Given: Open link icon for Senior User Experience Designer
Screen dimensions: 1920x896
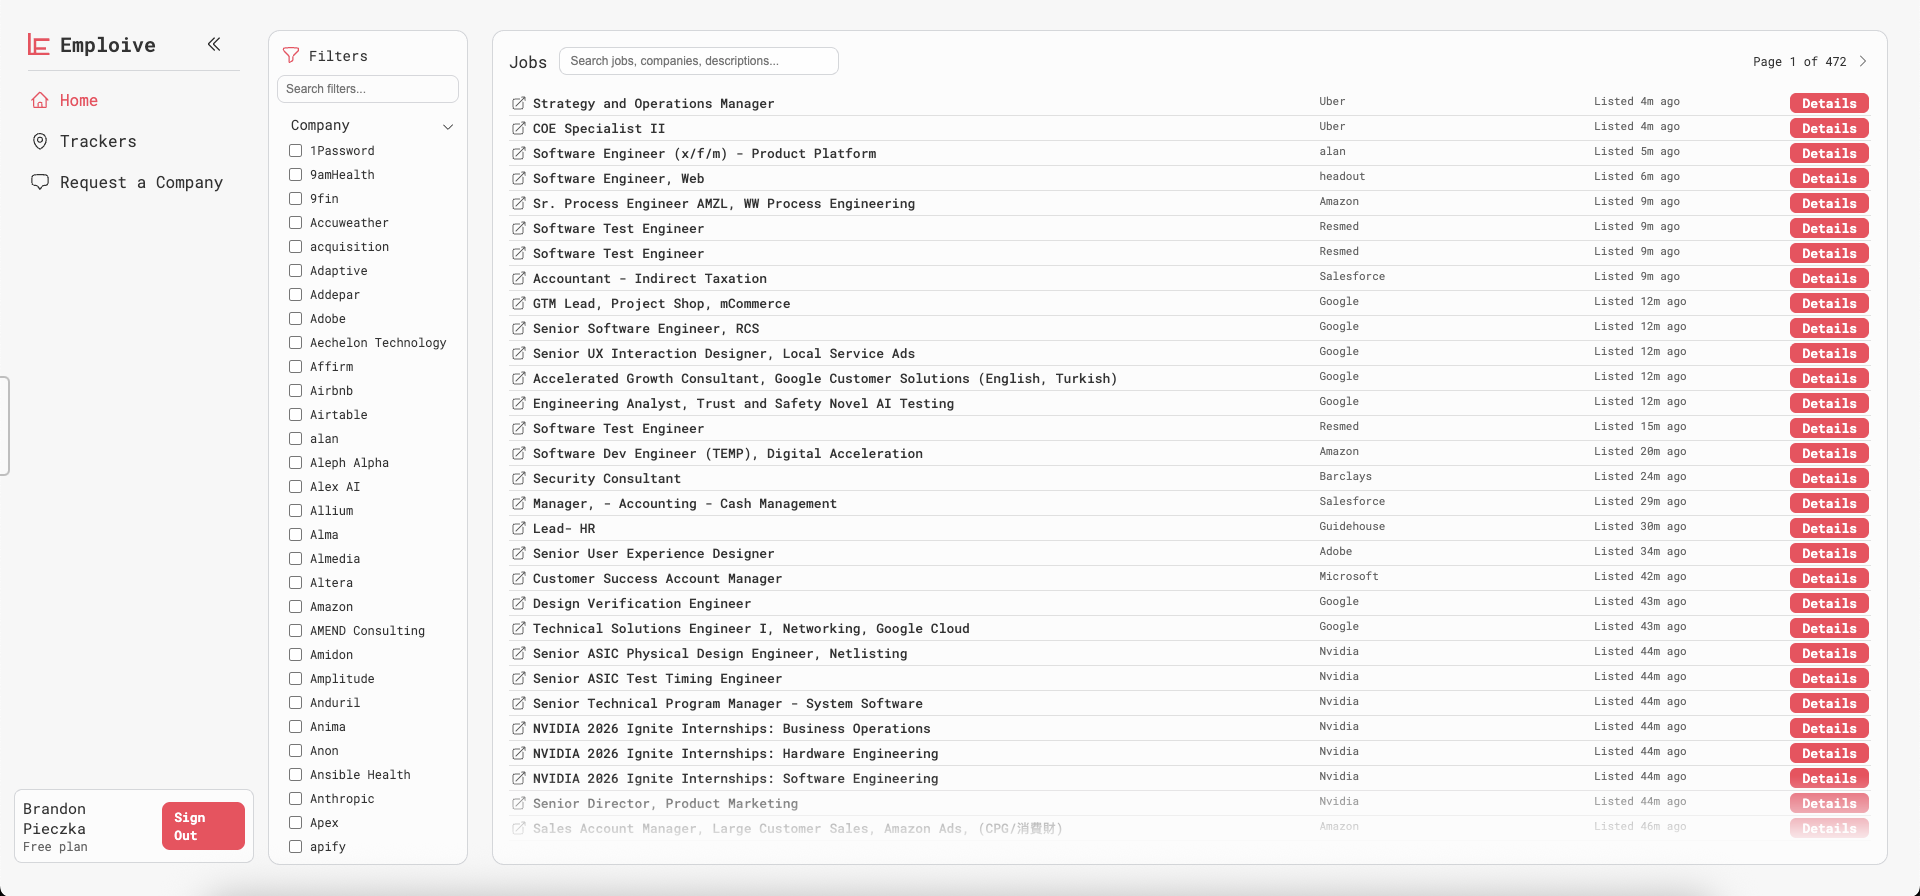Looking at the screenshot, I should point(519,553).
